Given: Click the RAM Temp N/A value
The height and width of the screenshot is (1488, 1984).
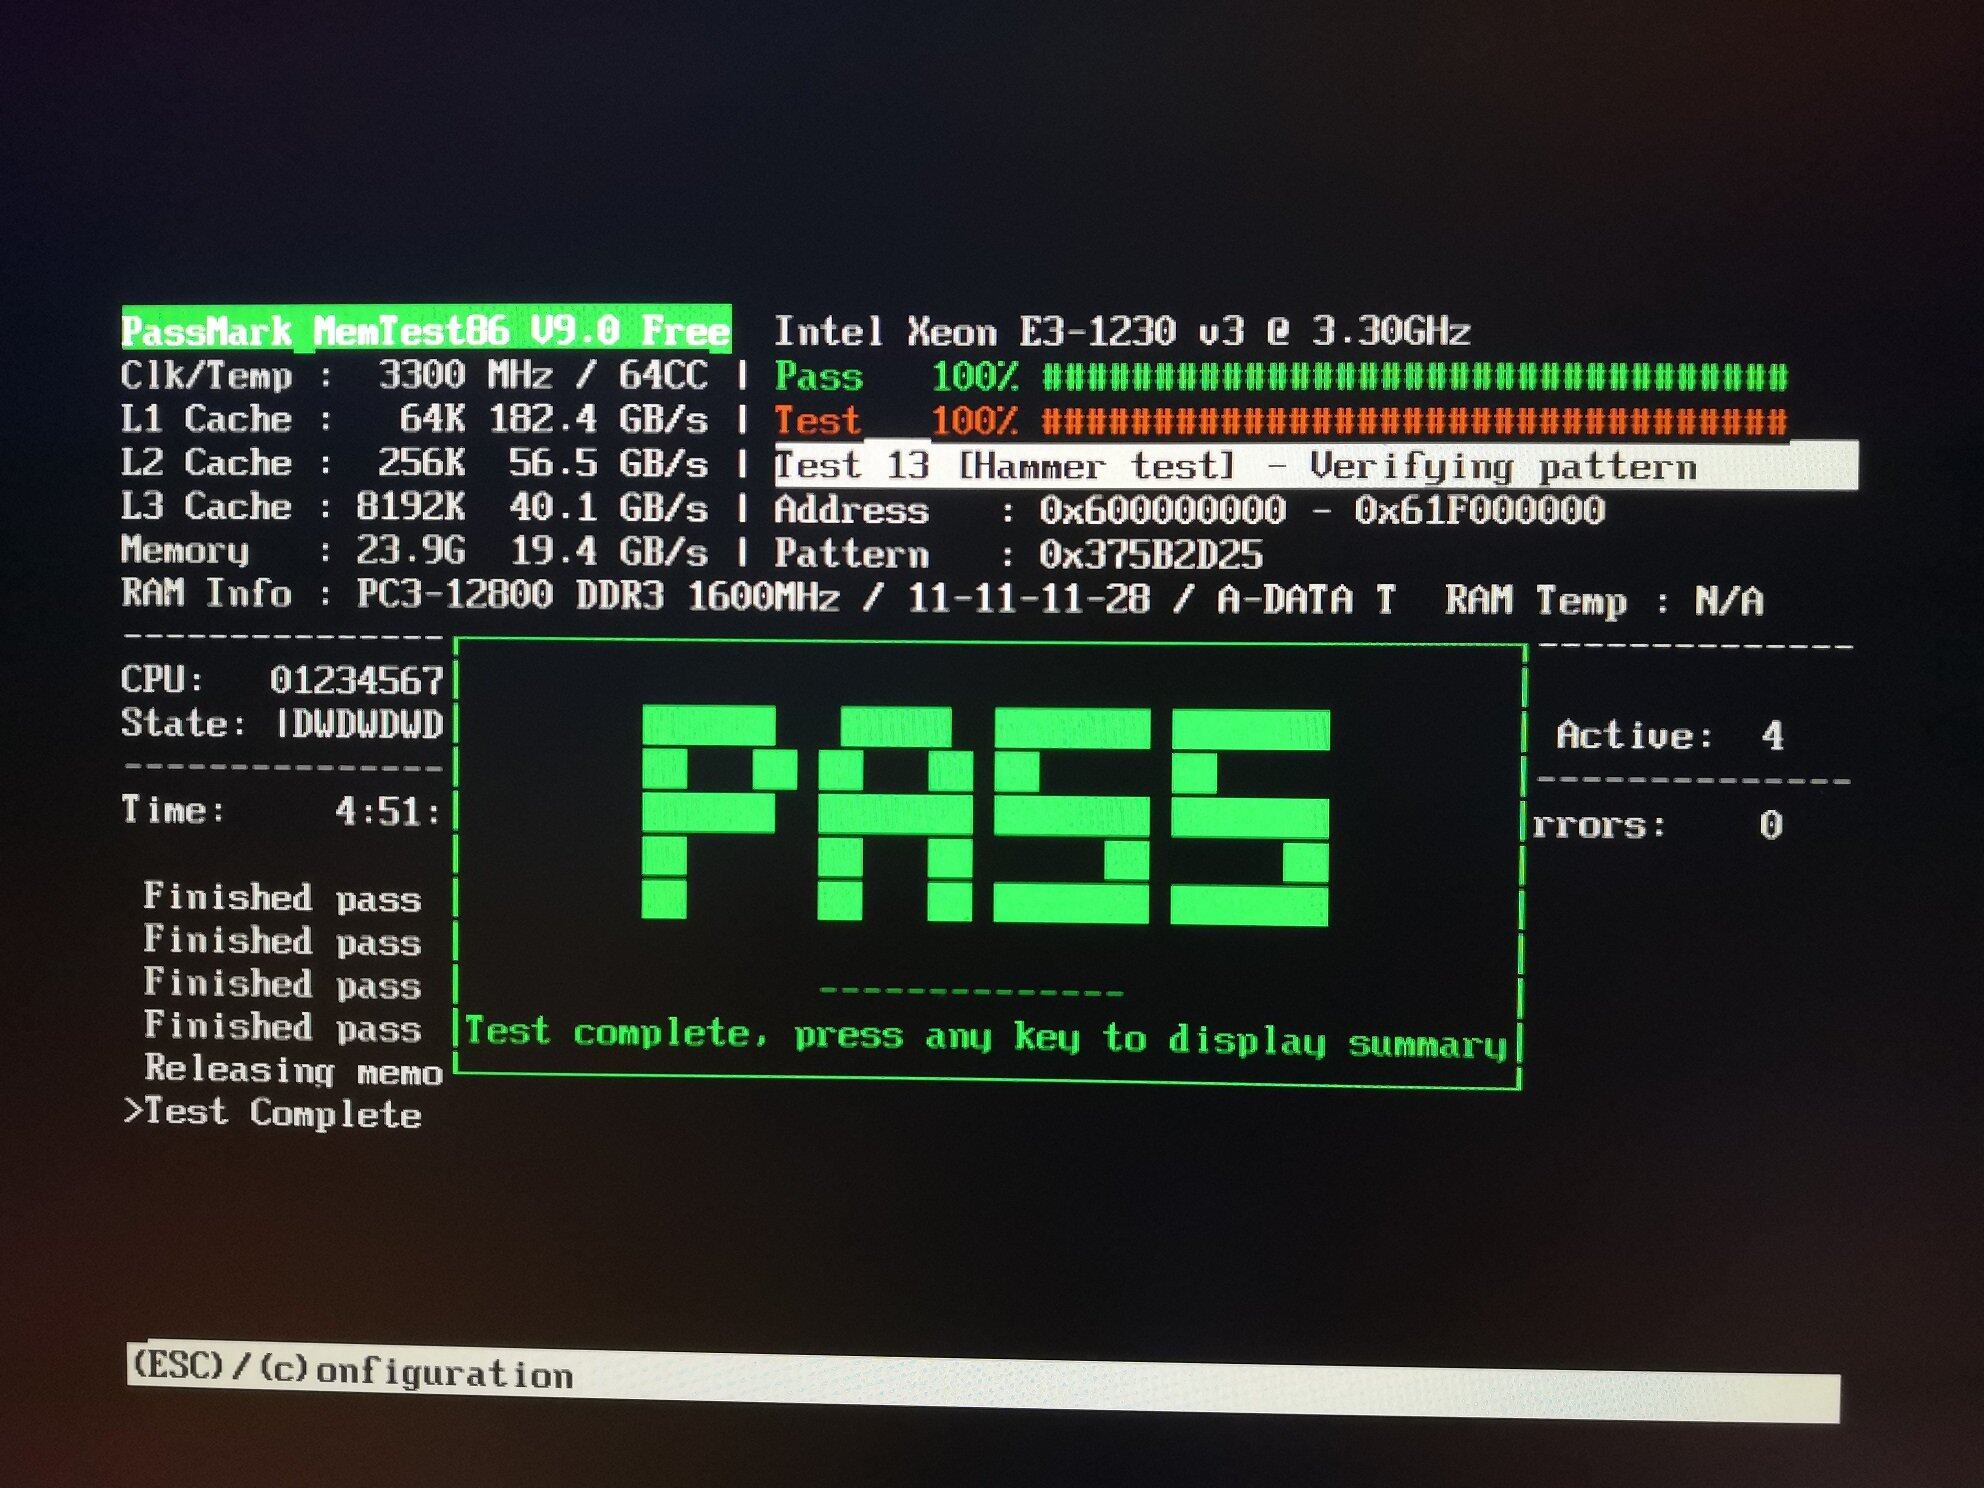Looking at the screenshot, I should [x=1729, y=601].
